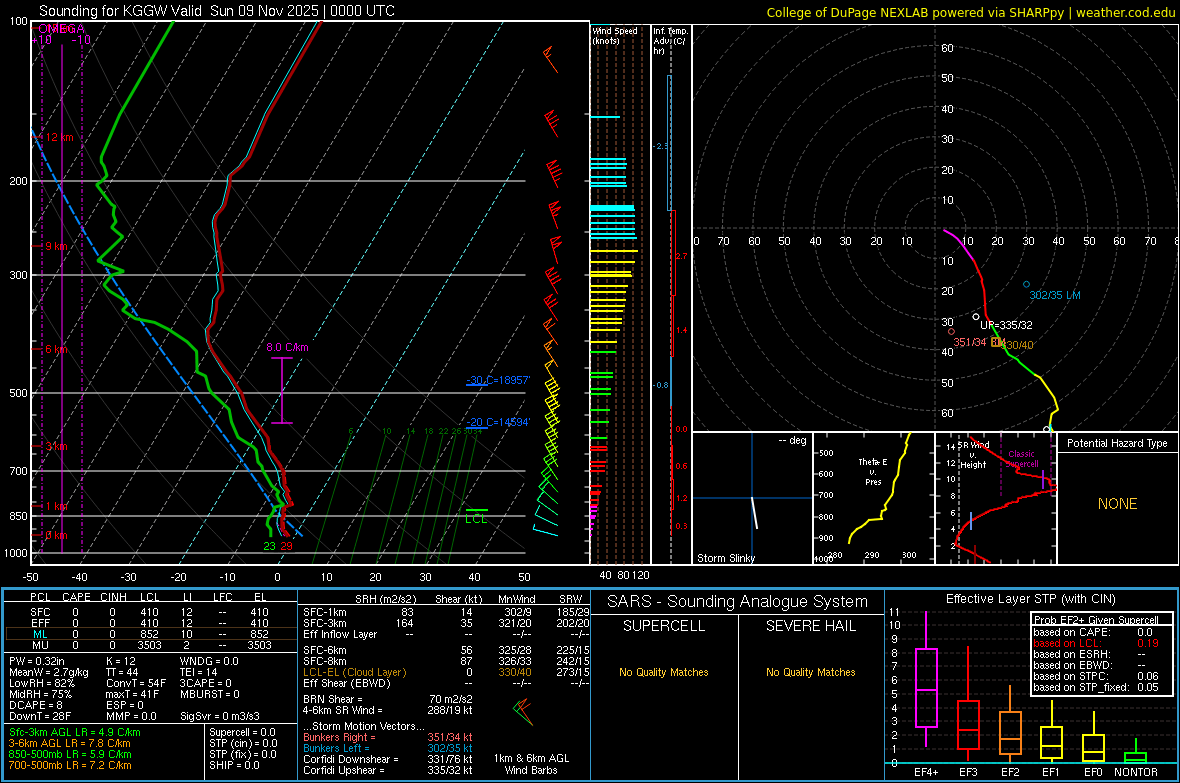
Task: Click the red 'based on LCL:' probability line
Action: [1096, 643]
